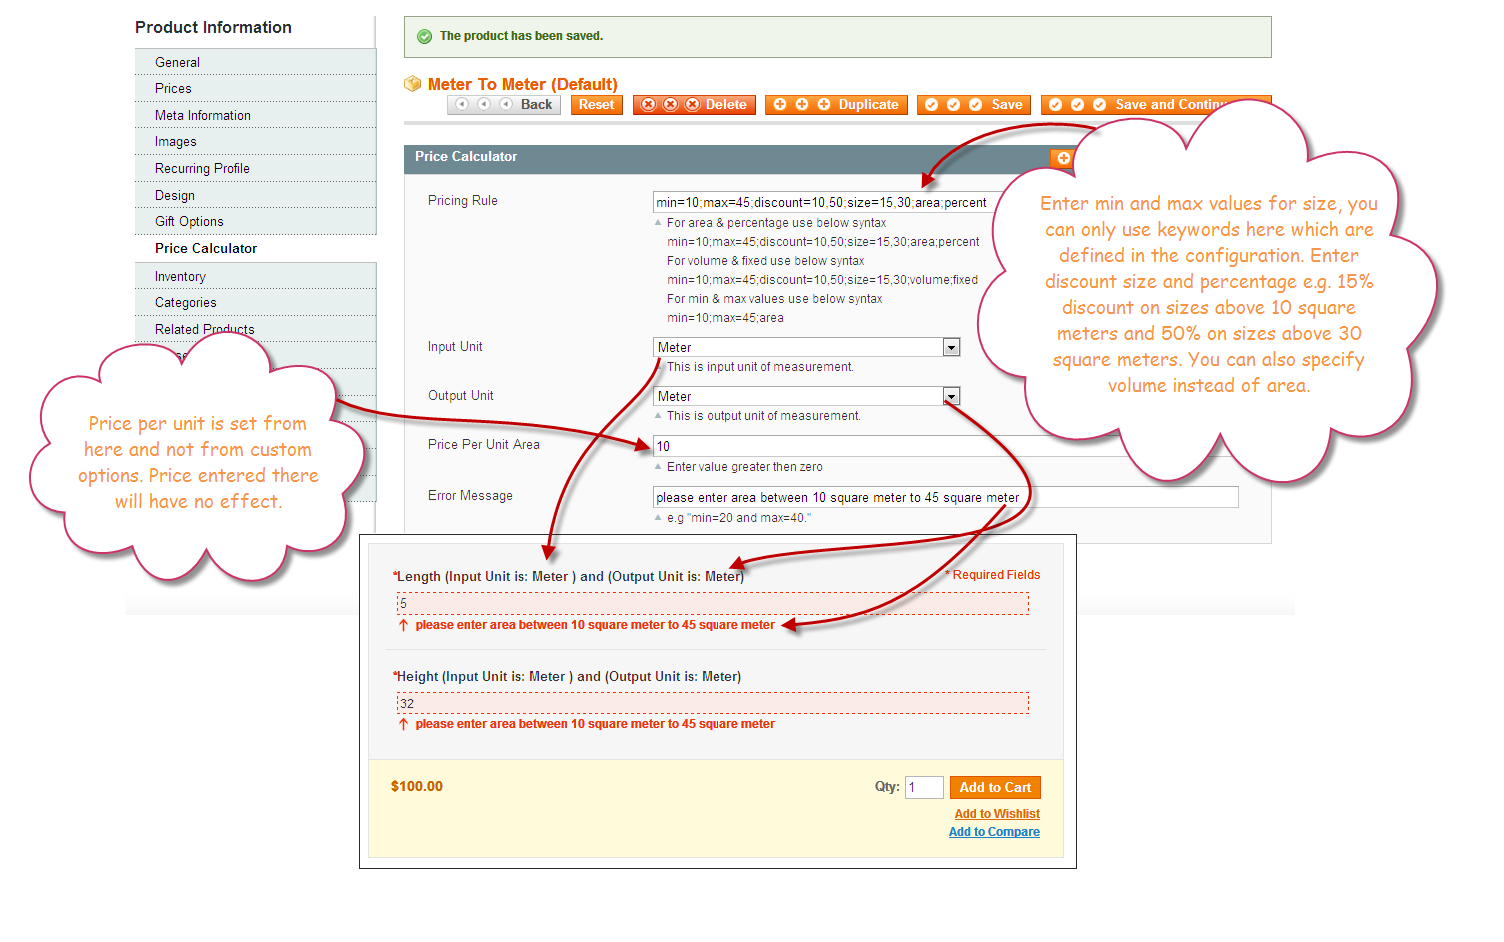The height and width of the screenshot is (942, 1504).
Task: Click the Add to Wishlist link
Action: pyautogui.click(x=996, y=814)
